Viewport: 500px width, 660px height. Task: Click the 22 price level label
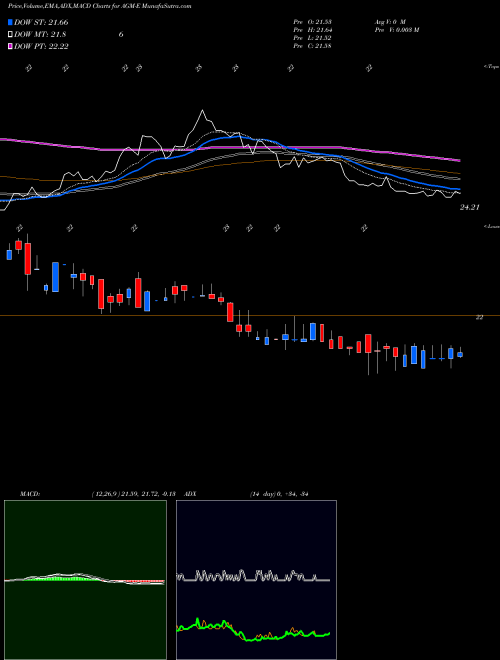coord(479,317)
